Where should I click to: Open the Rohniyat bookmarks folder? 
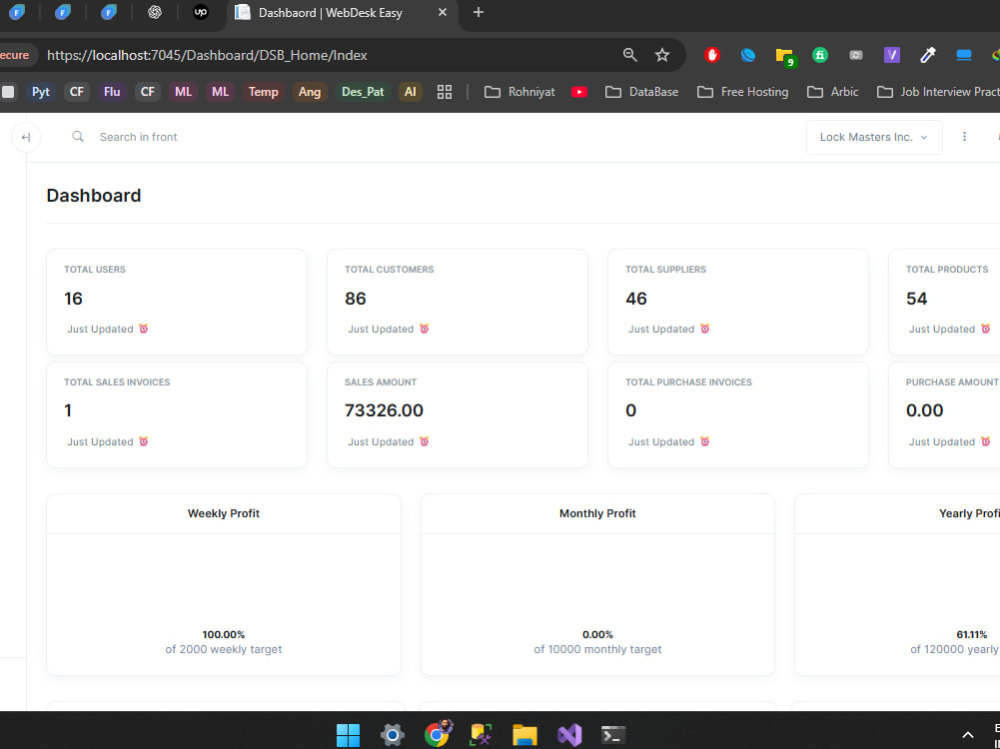(x=520, y=92)
